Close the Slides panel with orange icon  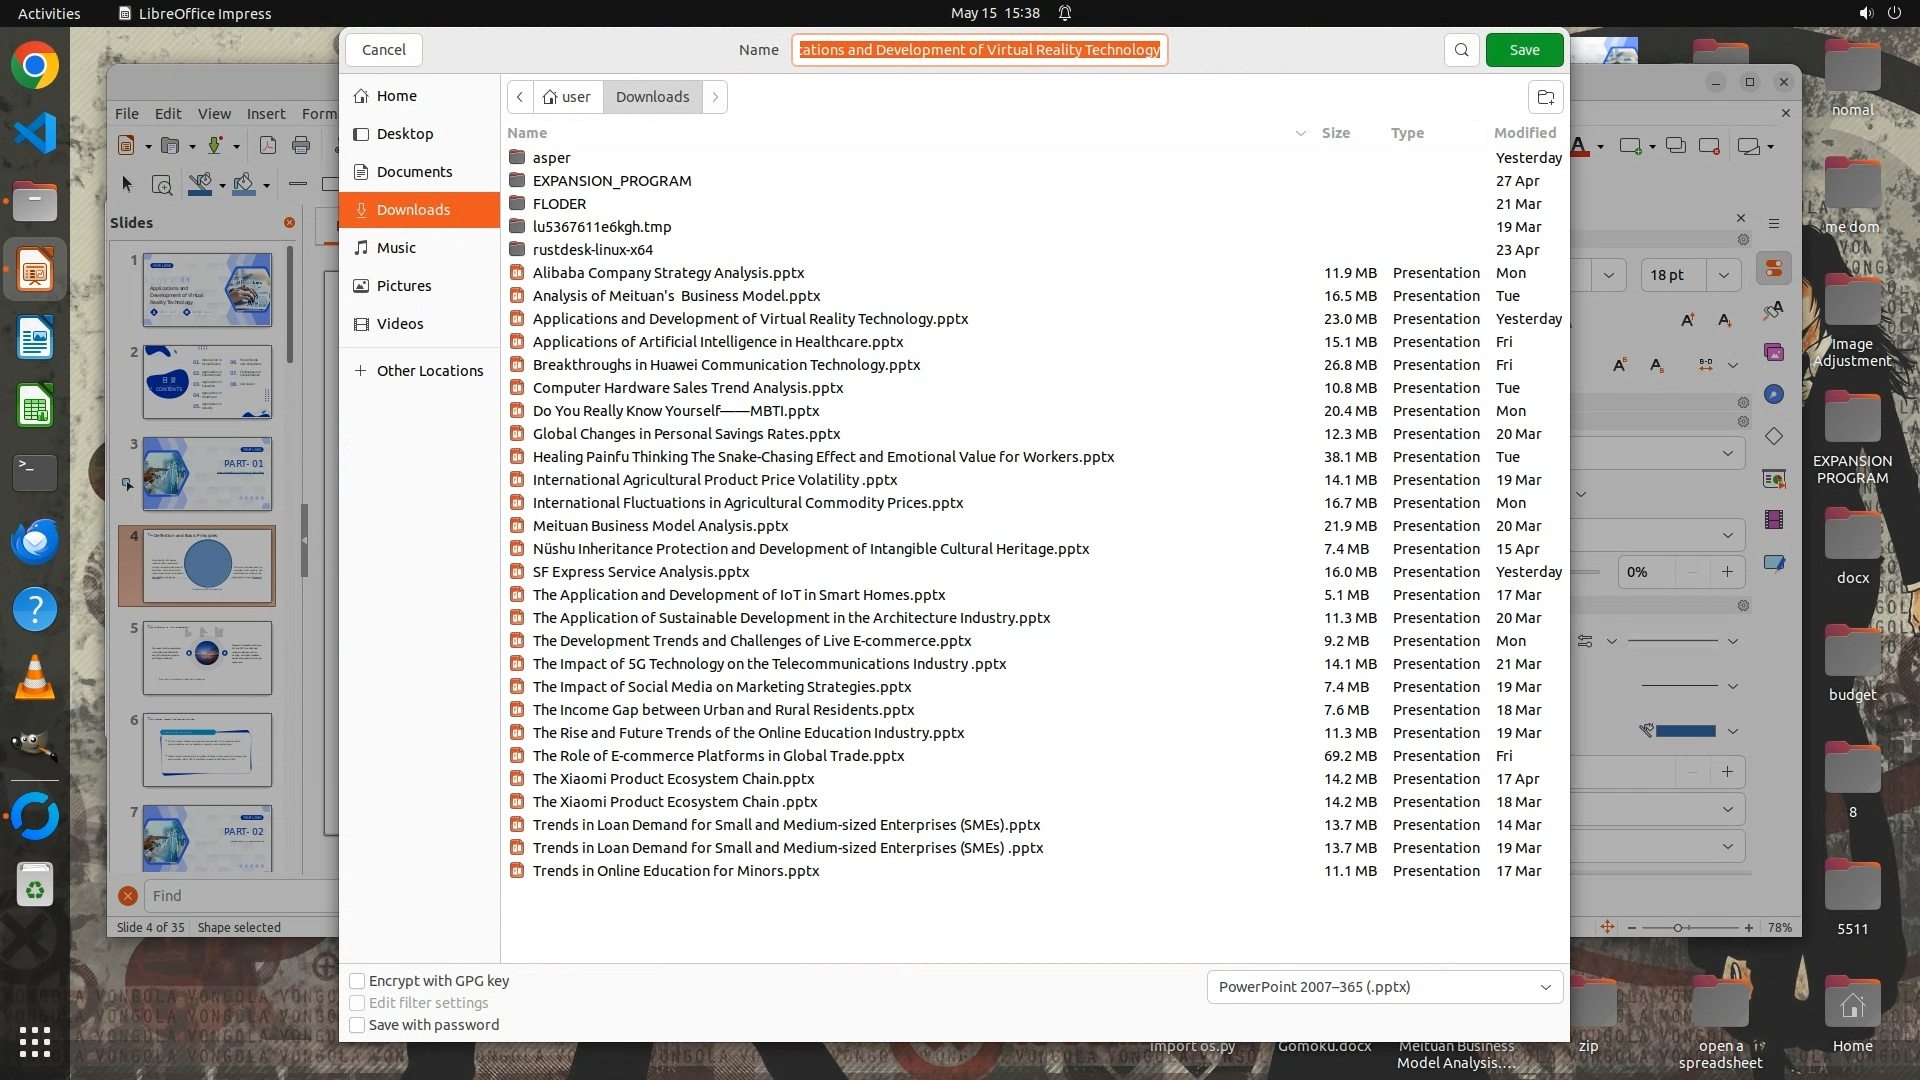289,223
